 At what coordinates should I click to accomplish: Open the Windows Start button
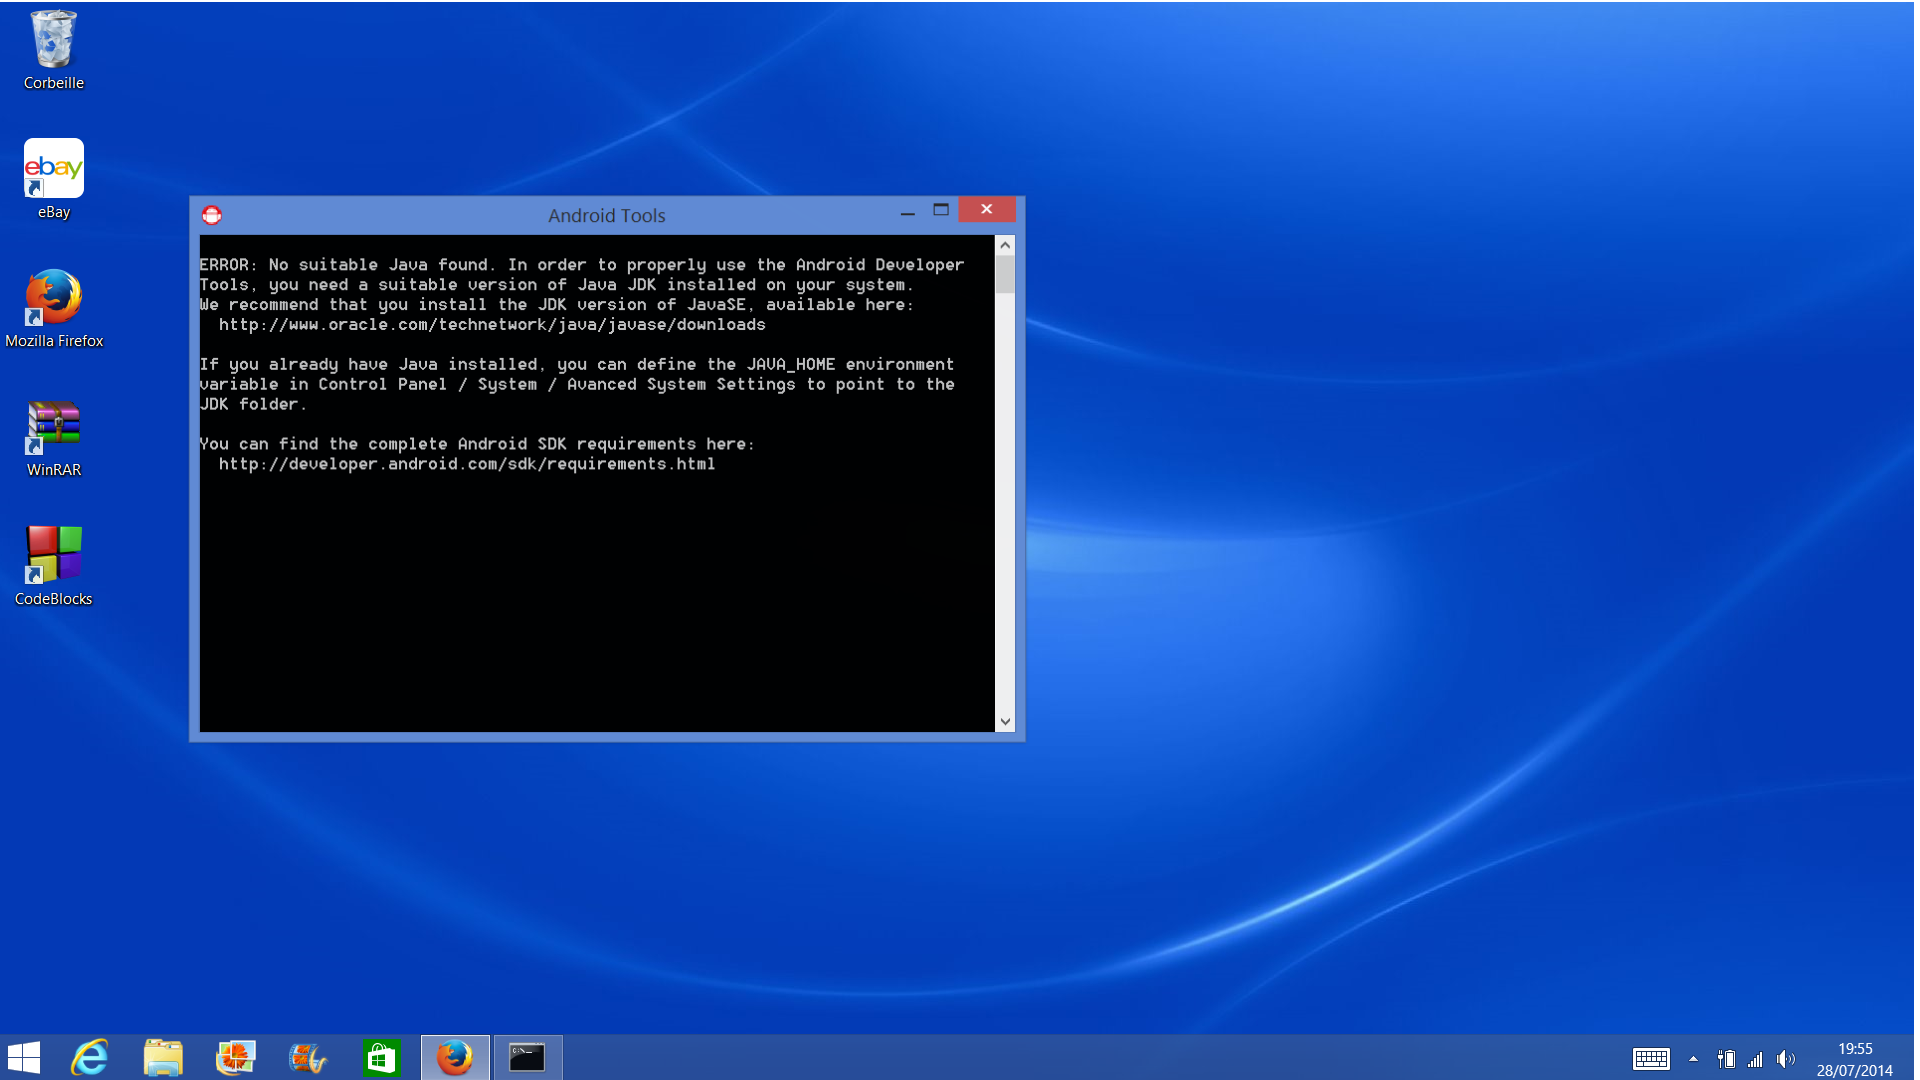pyautogui.click(x=24, y=1058)
